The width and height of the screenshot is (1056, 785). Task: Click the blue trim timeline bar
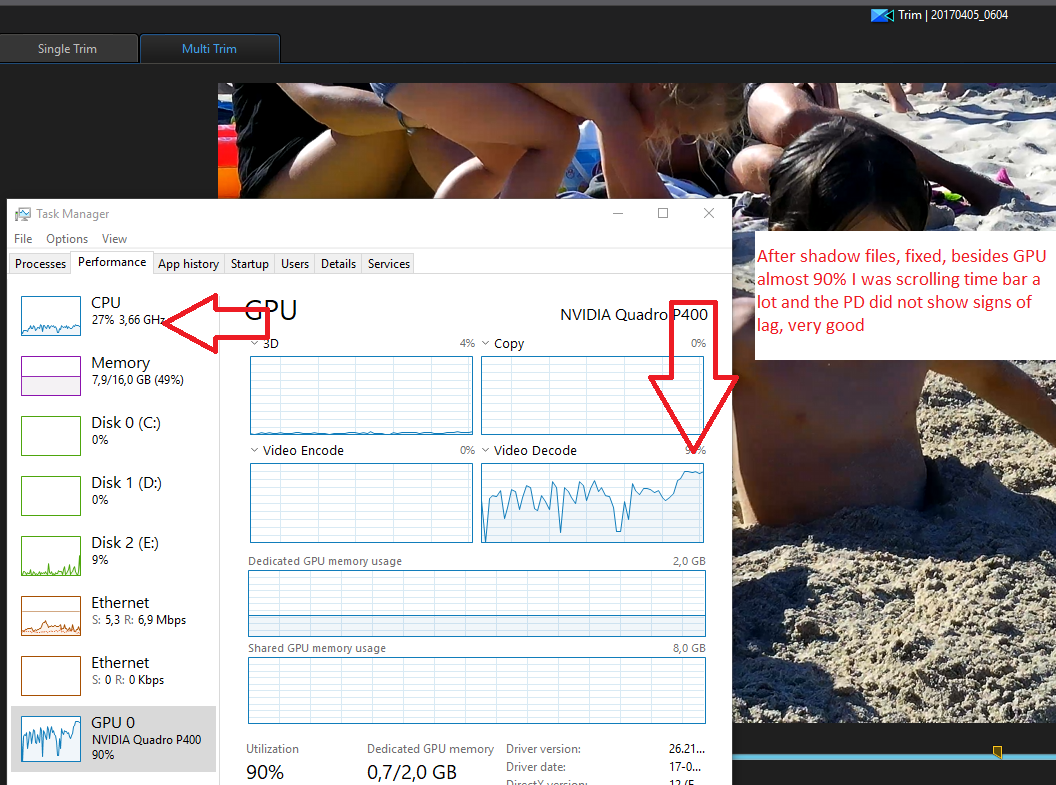(x=894, y=757)
